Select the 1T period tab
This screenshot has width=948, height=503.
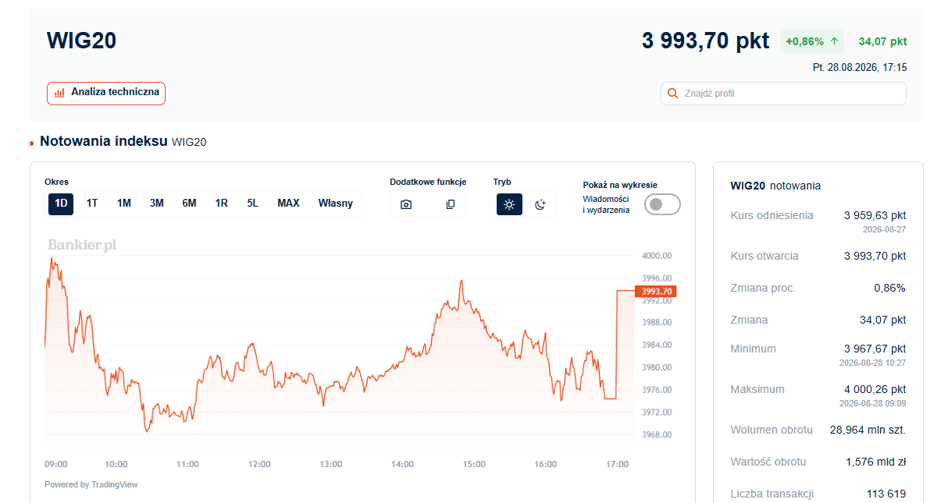point(92,204)
